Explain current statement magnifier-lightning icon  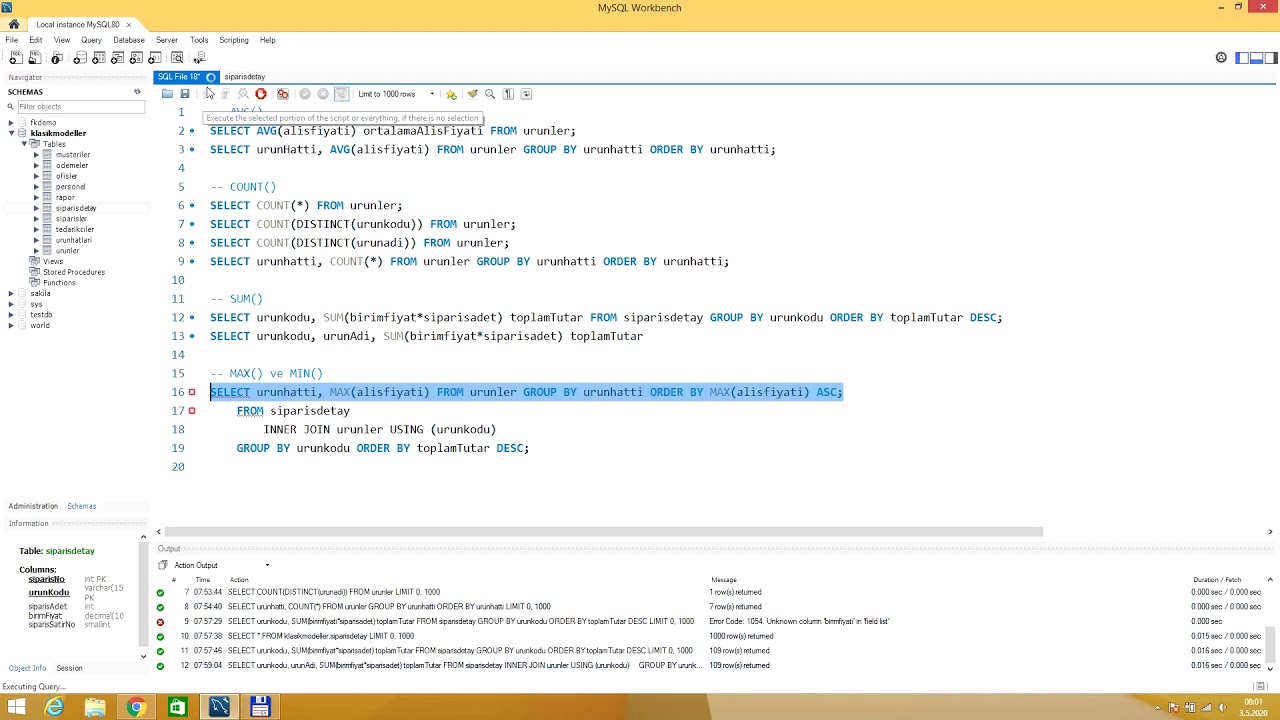[243, 94]
